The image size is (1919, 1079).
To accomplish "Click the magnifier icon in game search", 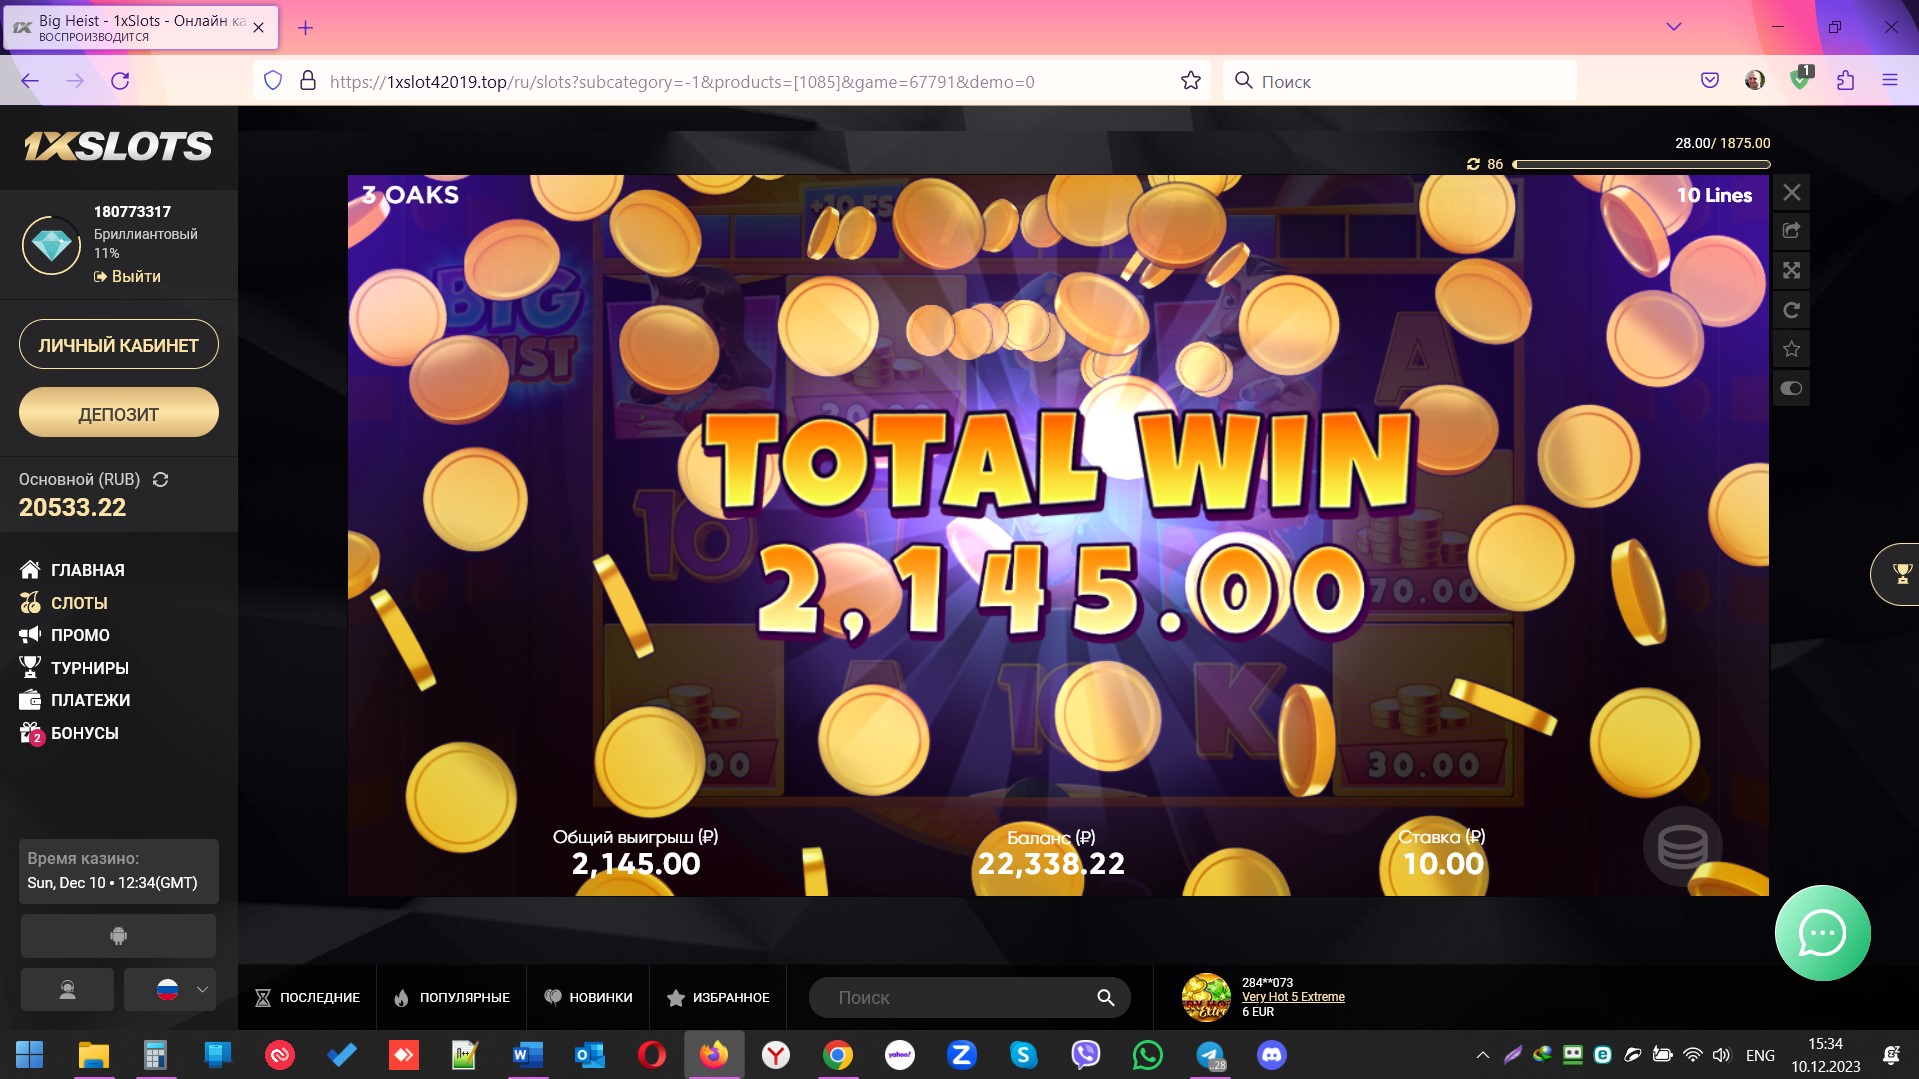I will (1105, 998).
